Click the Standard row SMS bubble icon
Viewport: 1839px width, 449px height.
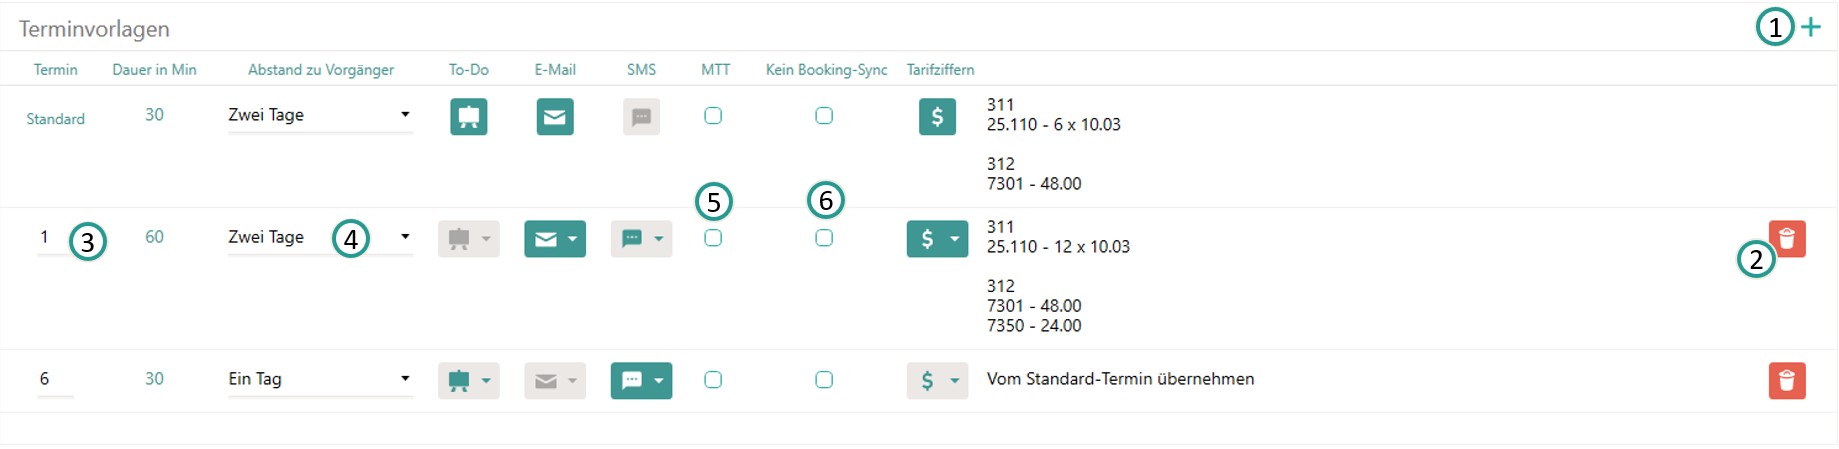(641, 117)
